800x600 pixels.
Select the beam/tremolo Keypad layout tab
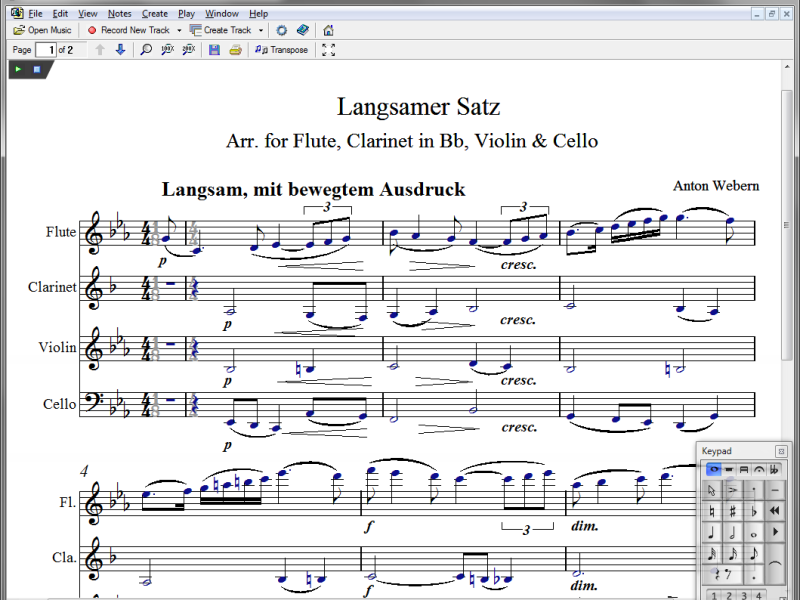pyautogui.click(x=744, y=469)
